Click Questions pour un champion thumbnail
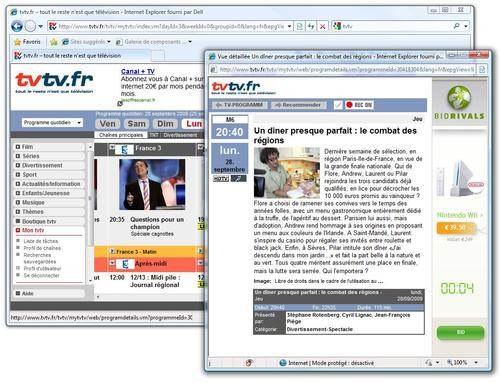Image resolution: width=500 pixels, height=383 pixels. click(152, 184)
